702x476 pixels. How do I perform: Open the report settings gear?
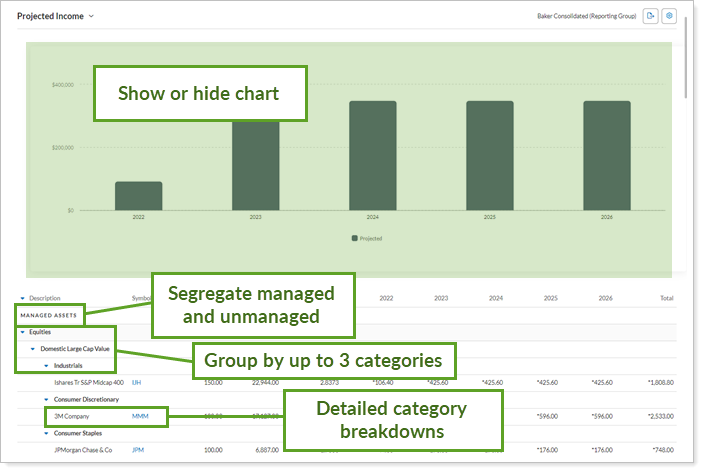pyautogui.click(x=669, y=17)
